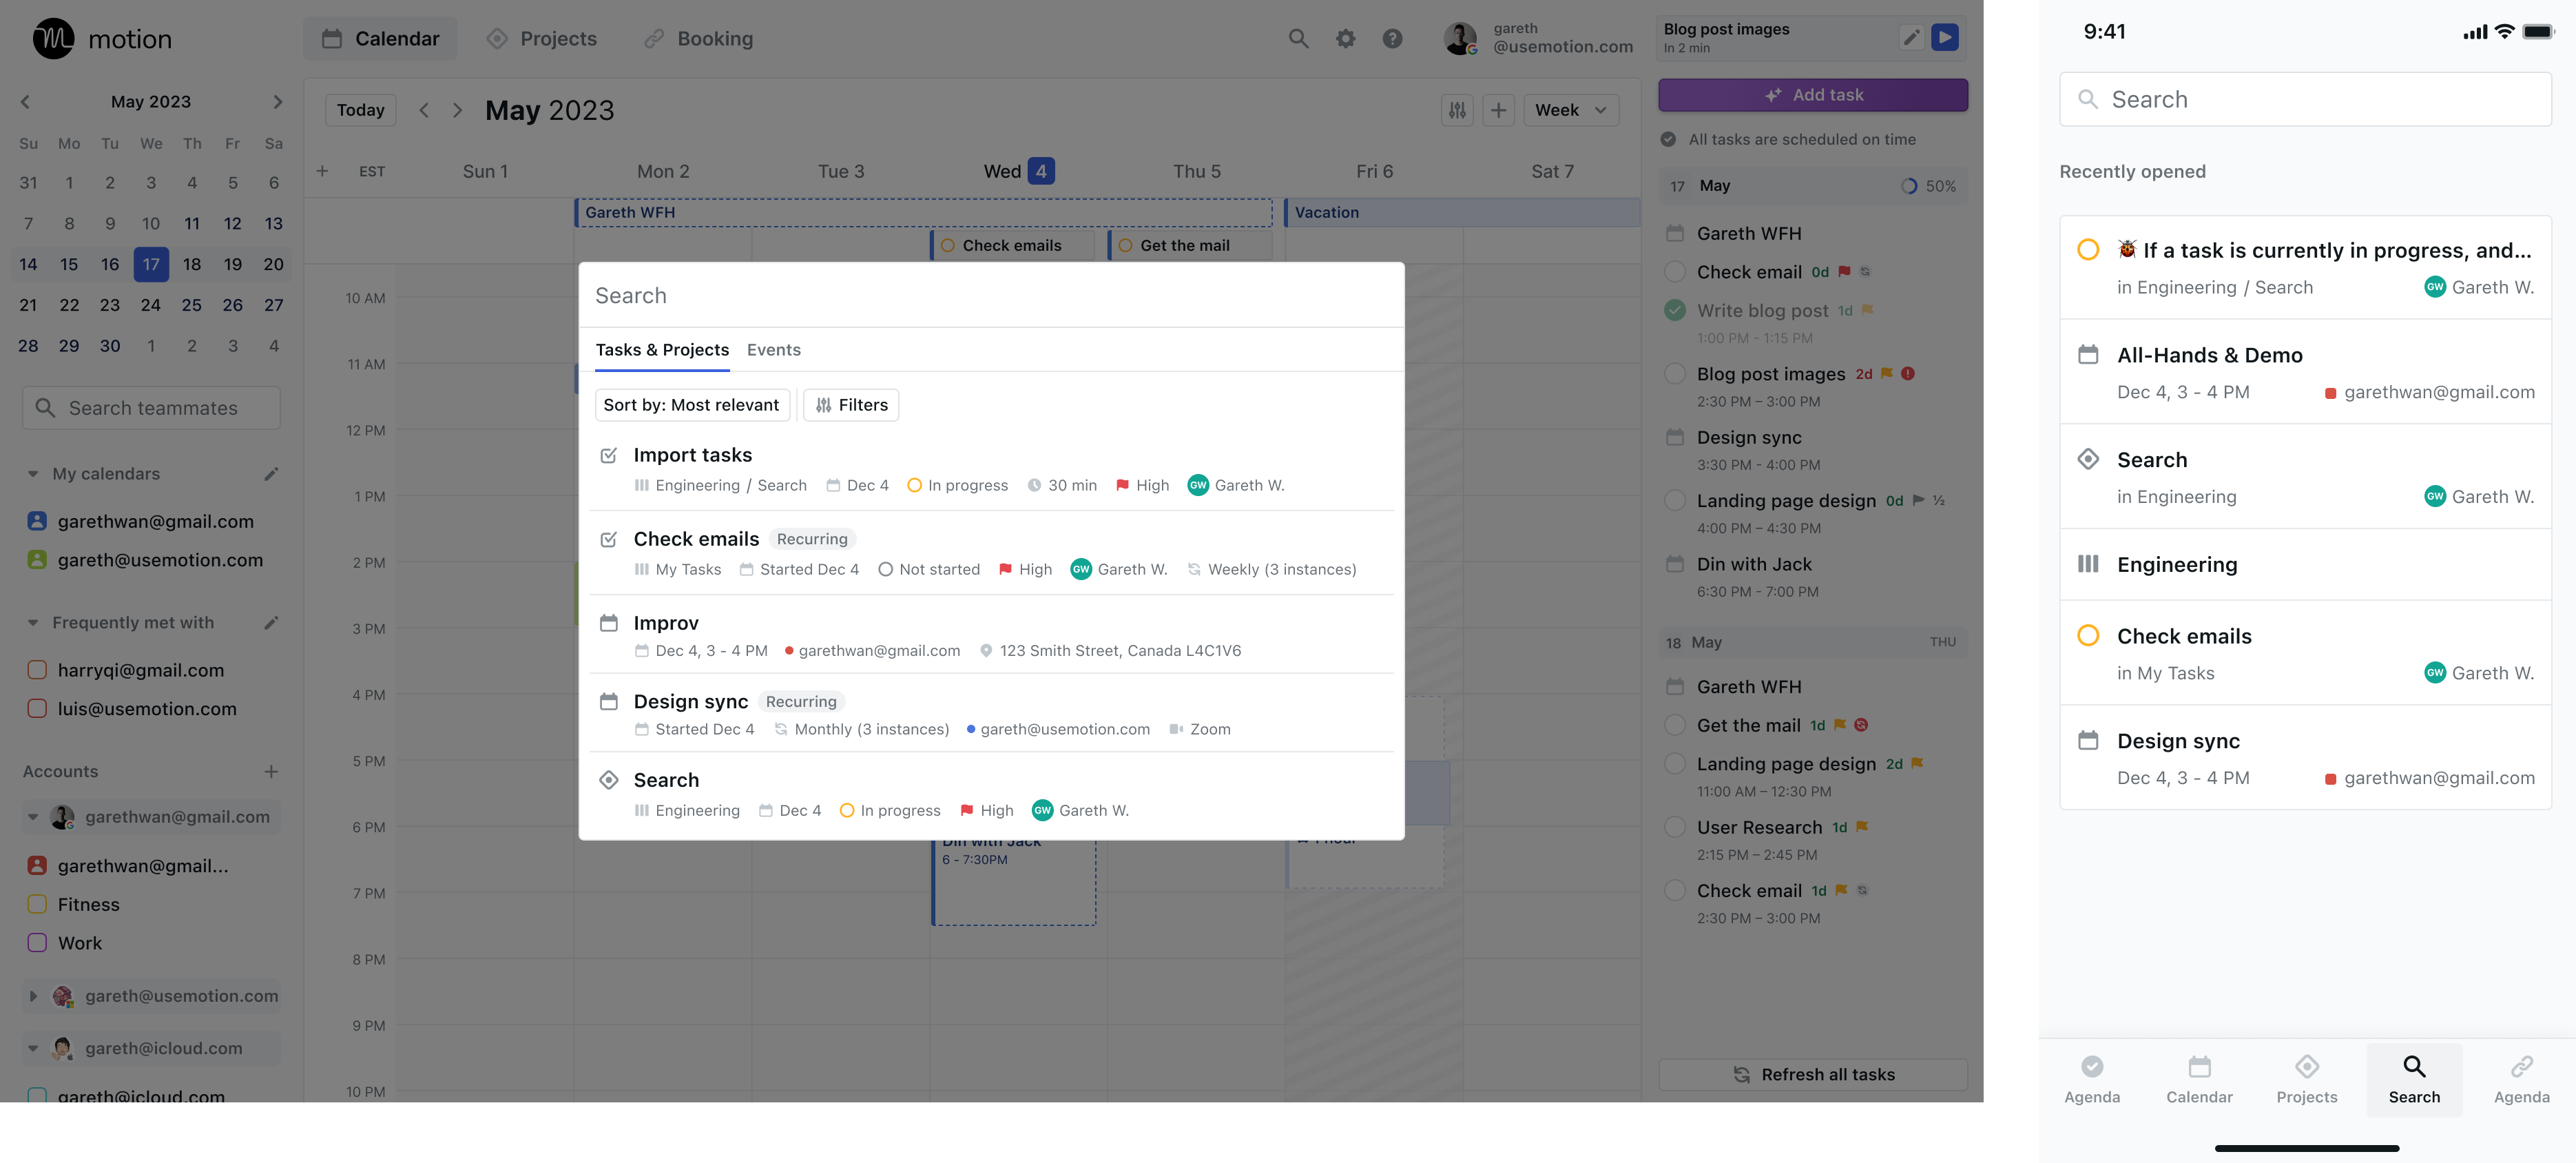Click the play button for Blog post images

click(1944, 38)
